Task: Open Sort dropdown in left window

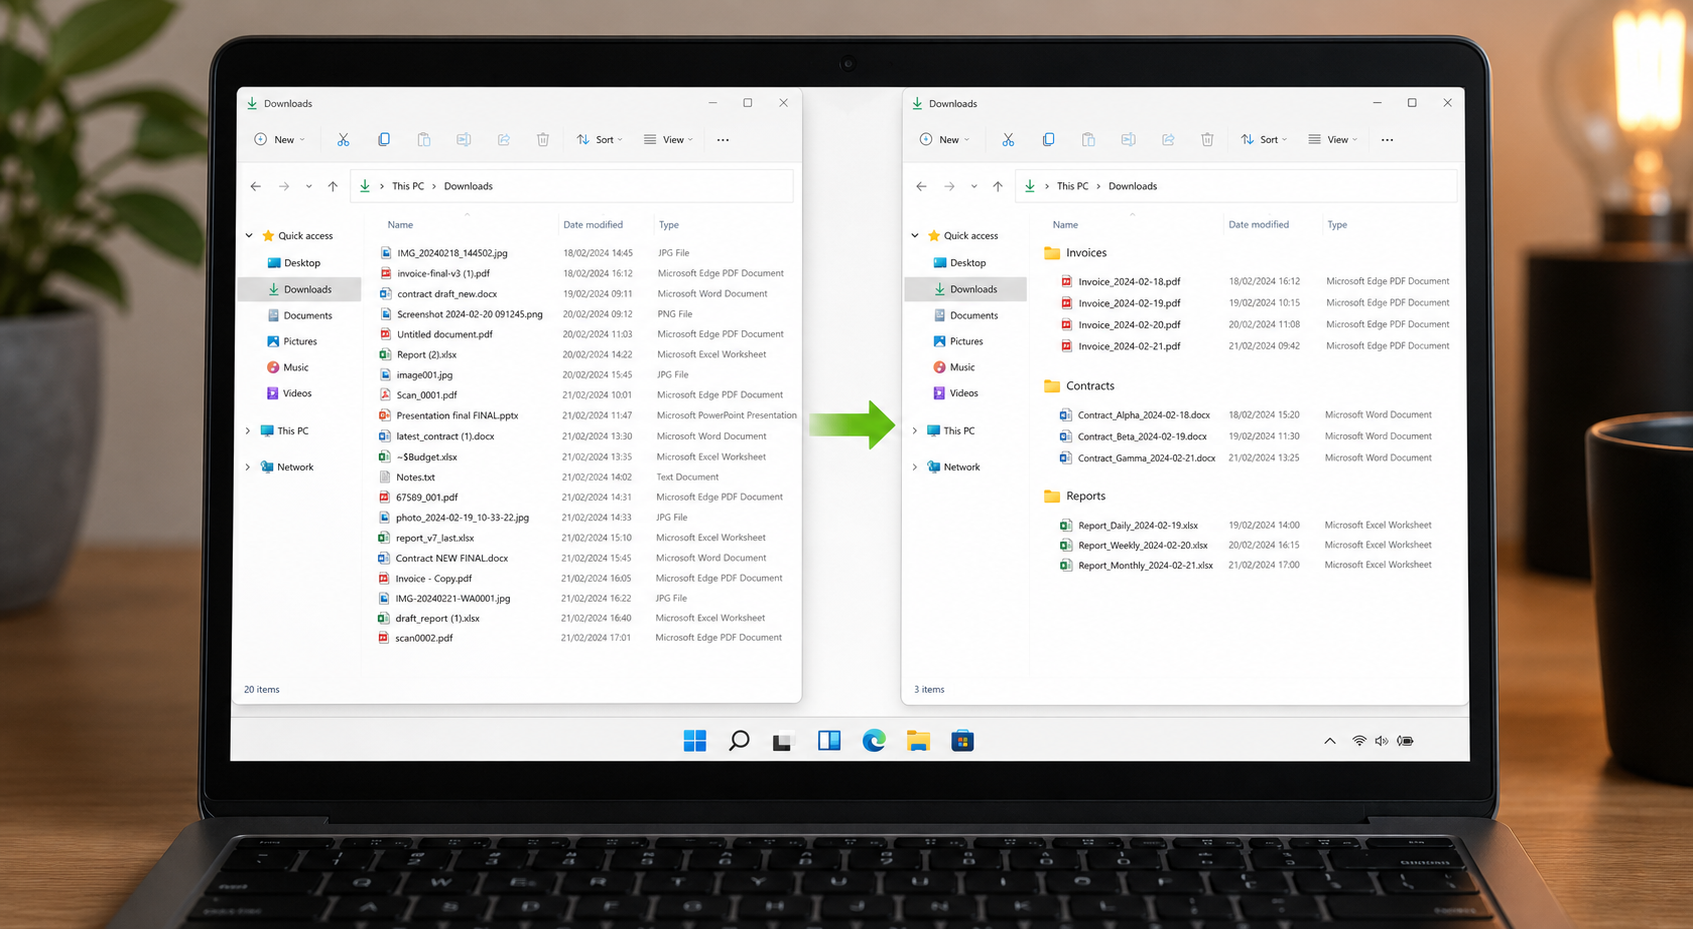Action: pos(599,140)
